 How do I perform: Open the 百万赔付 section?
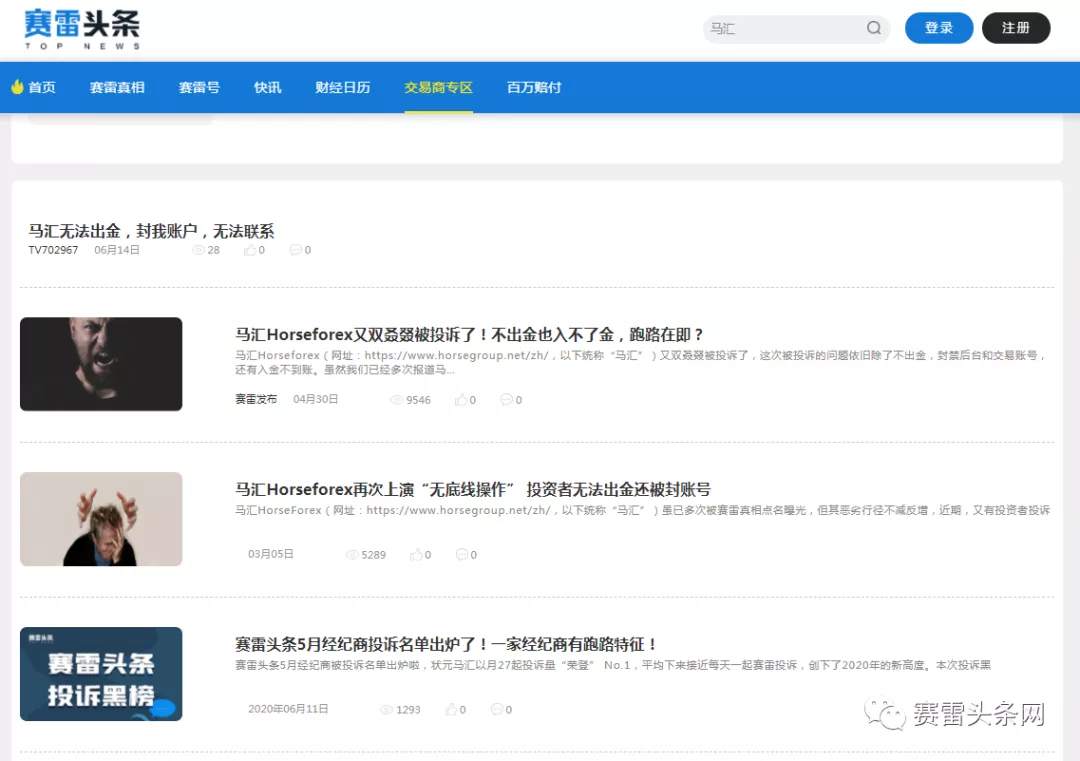tap(533, 87)
